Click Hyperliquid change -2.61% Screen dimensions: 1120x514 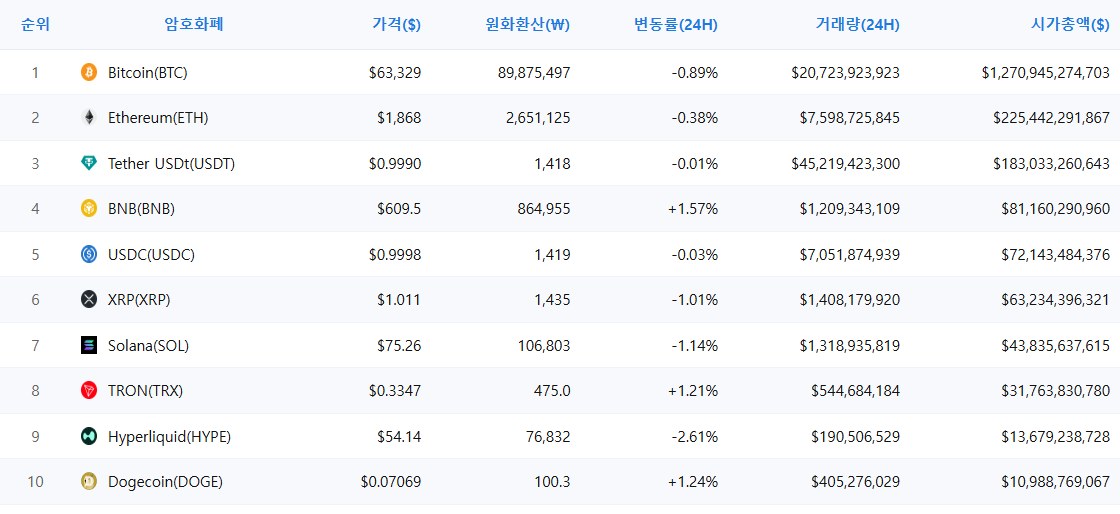tap(695, 436)
